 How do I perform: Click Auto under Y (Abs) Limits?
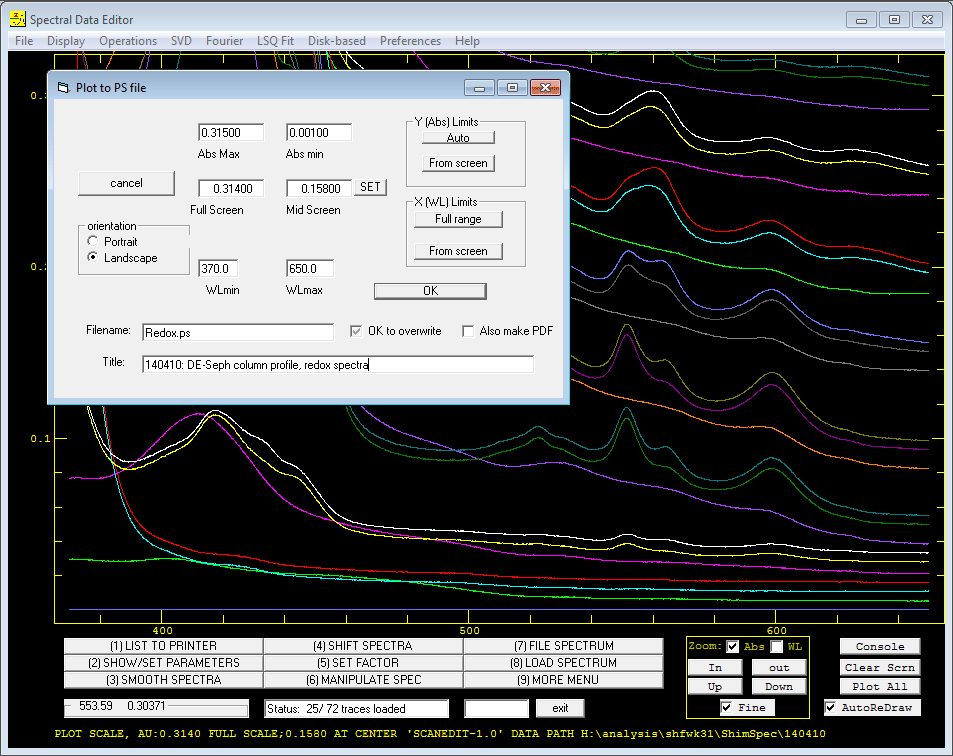click(458, 138)
